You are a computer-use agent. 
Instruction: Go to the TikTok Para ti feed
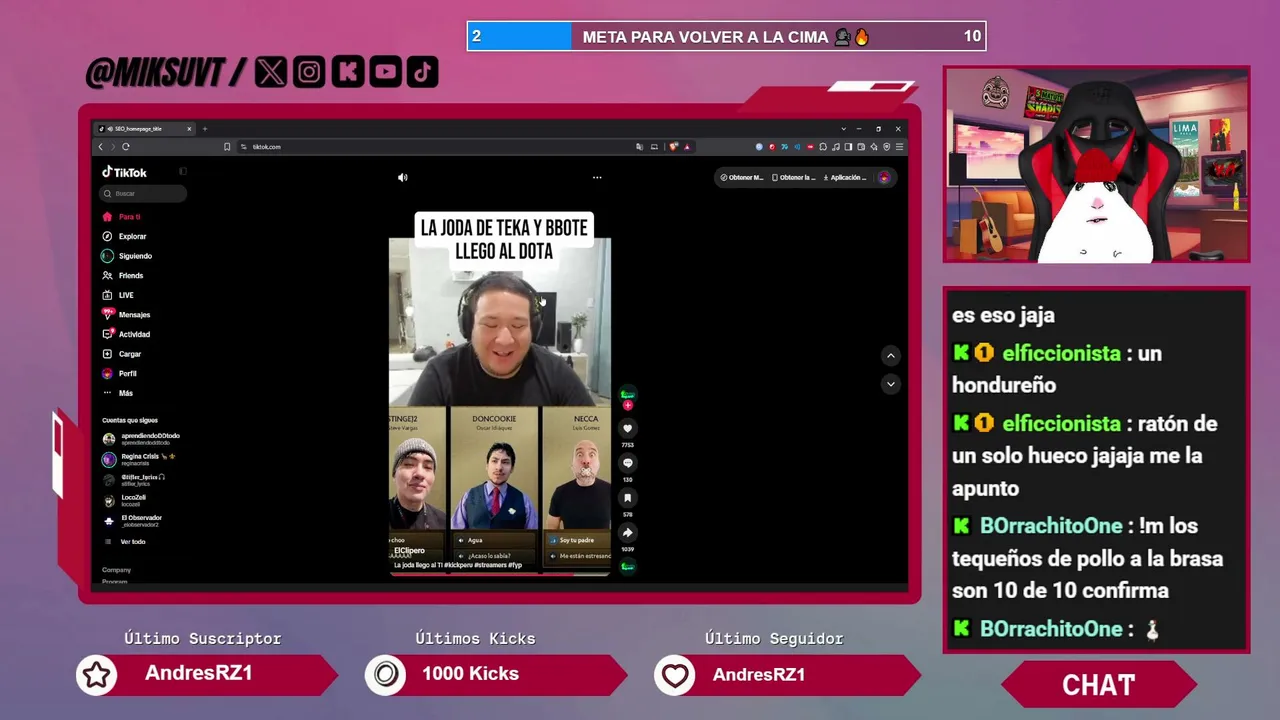[121, 217]
